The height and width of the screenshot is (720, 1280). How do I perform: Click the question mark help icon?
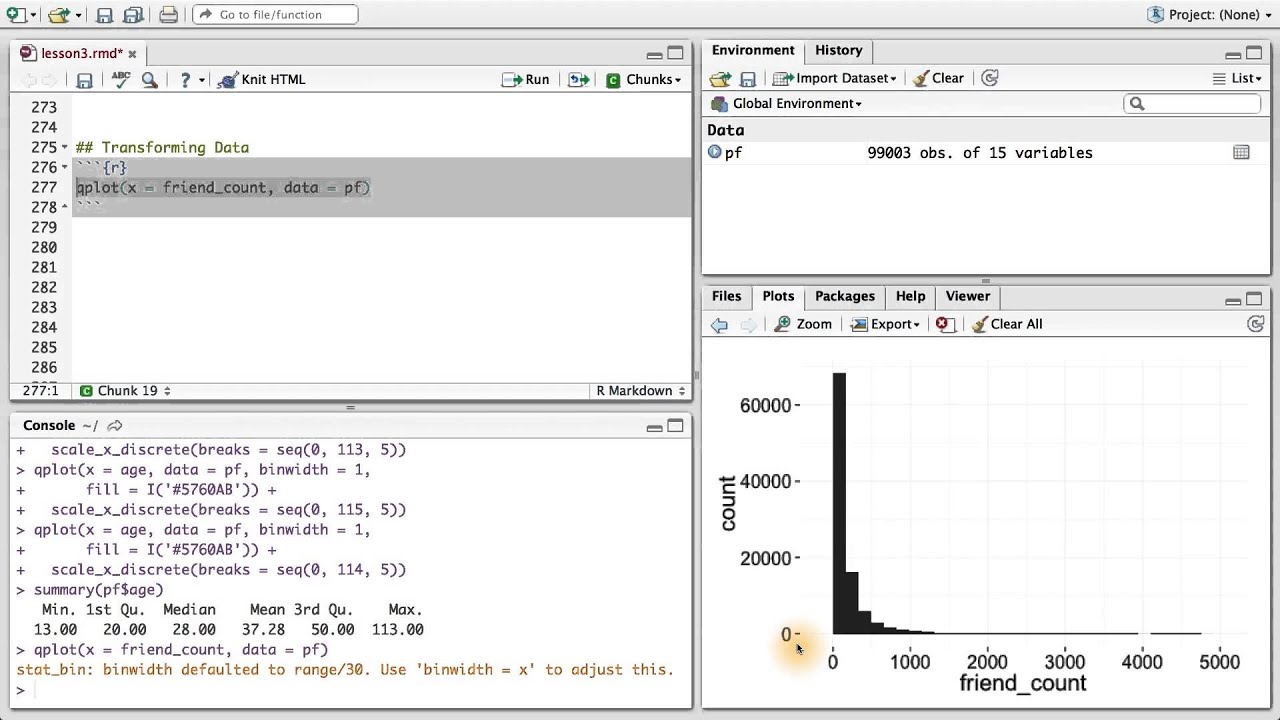(x=185, y=80)
